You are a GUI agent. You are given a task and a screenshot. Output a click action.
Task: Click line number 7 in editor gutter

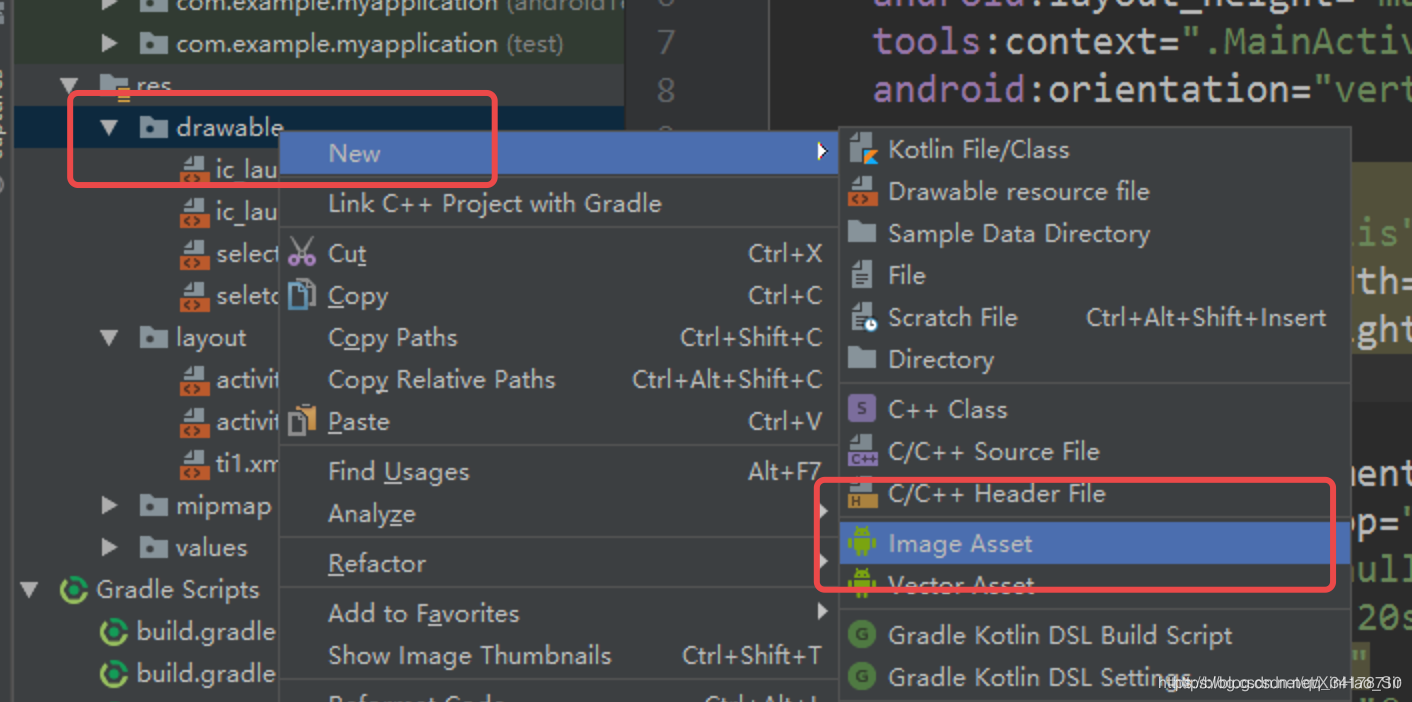pos(666,43)
